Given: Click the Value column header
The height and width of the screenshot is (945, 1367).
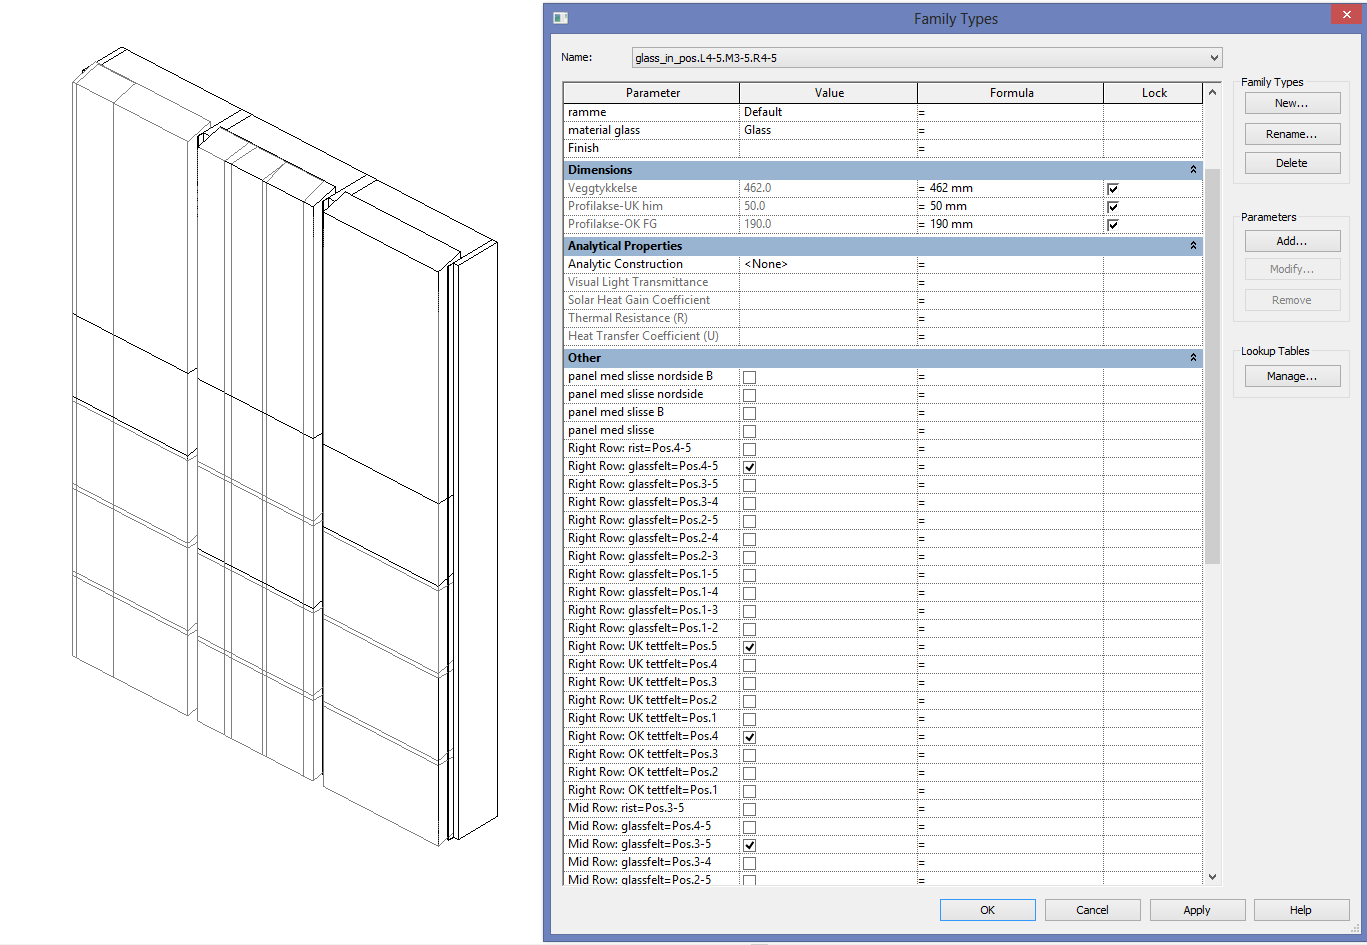Looking at the screenshot, I should 829,93.
